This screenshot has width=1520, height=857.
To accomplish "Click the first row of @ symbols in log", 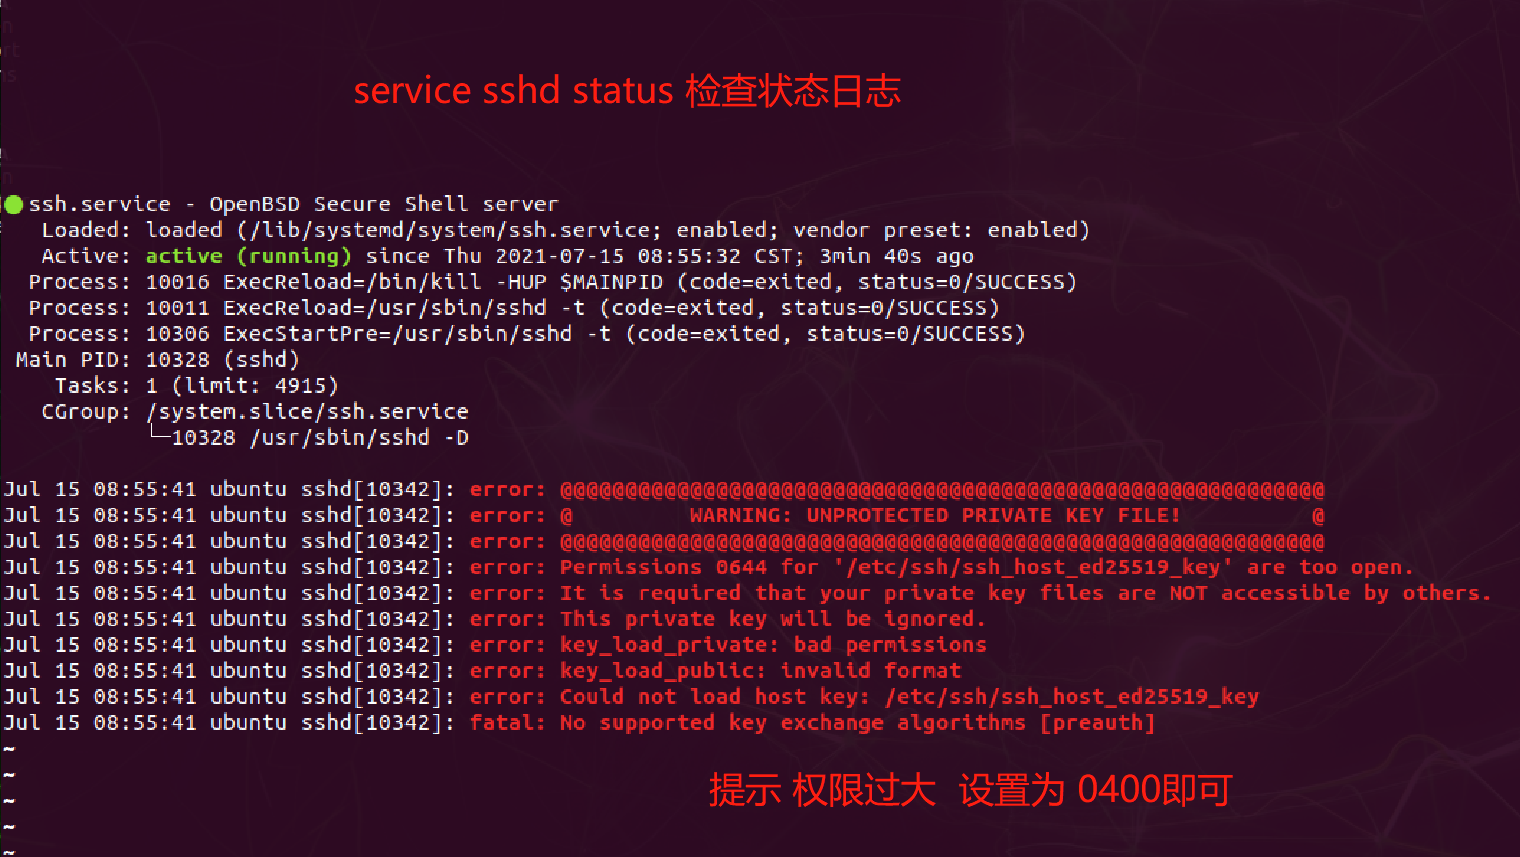I will pyautogui.click(x=942, y=490).
